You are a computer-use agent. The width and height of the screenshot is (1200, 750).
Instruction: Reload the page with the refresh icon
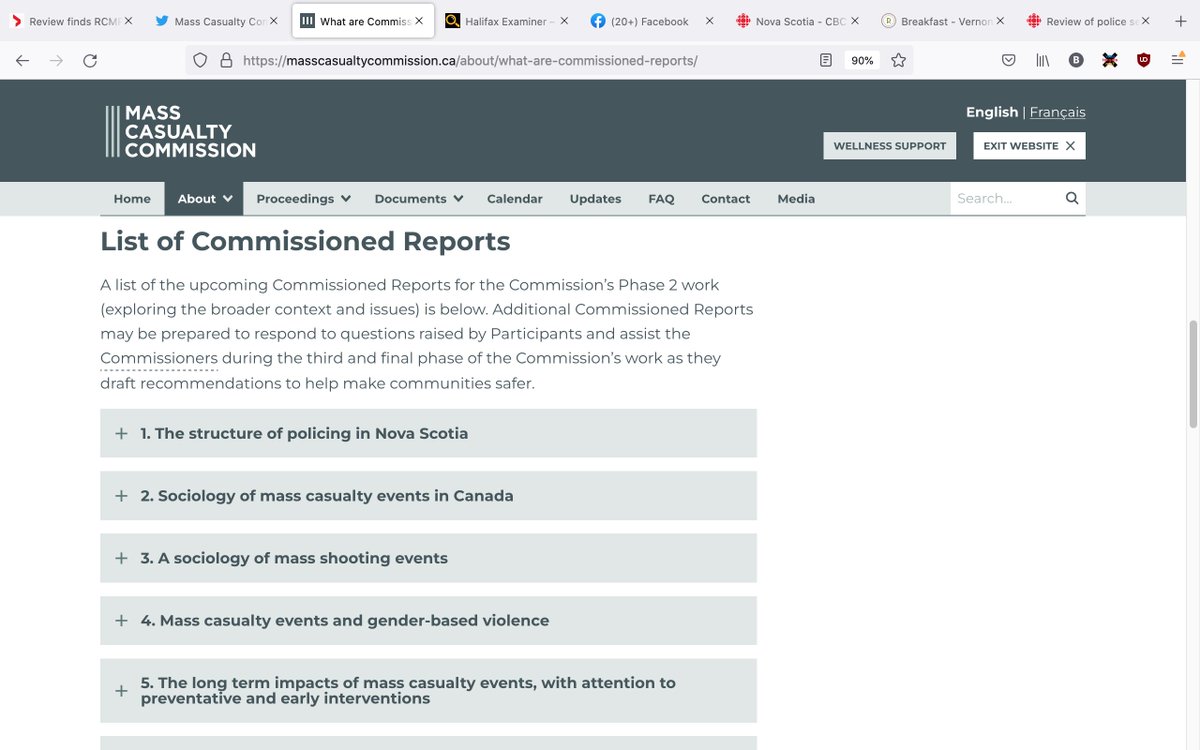coord(90,60)
